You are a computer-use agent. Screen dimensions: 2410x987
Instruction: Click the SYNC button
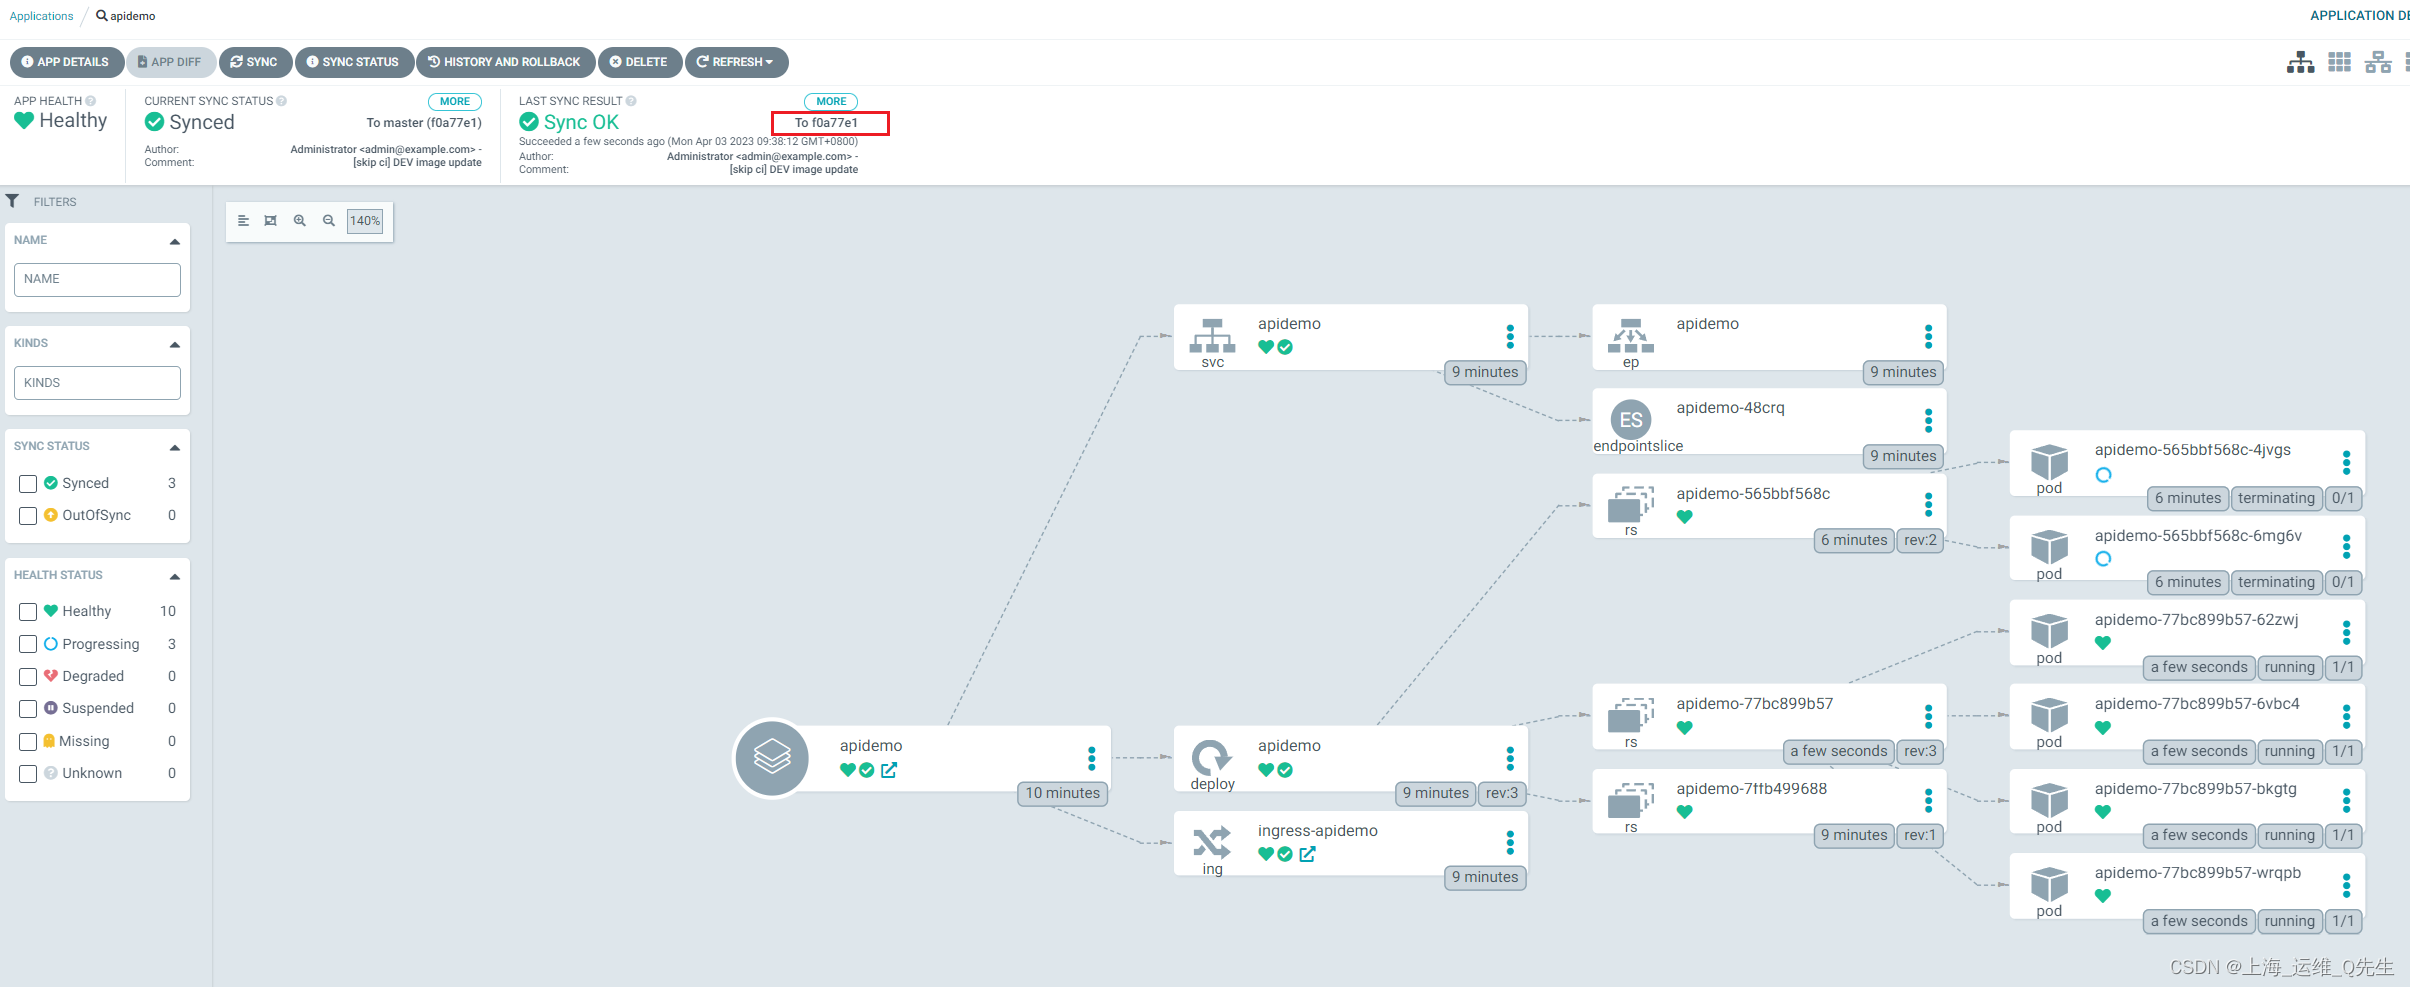(x=255, y=62)
